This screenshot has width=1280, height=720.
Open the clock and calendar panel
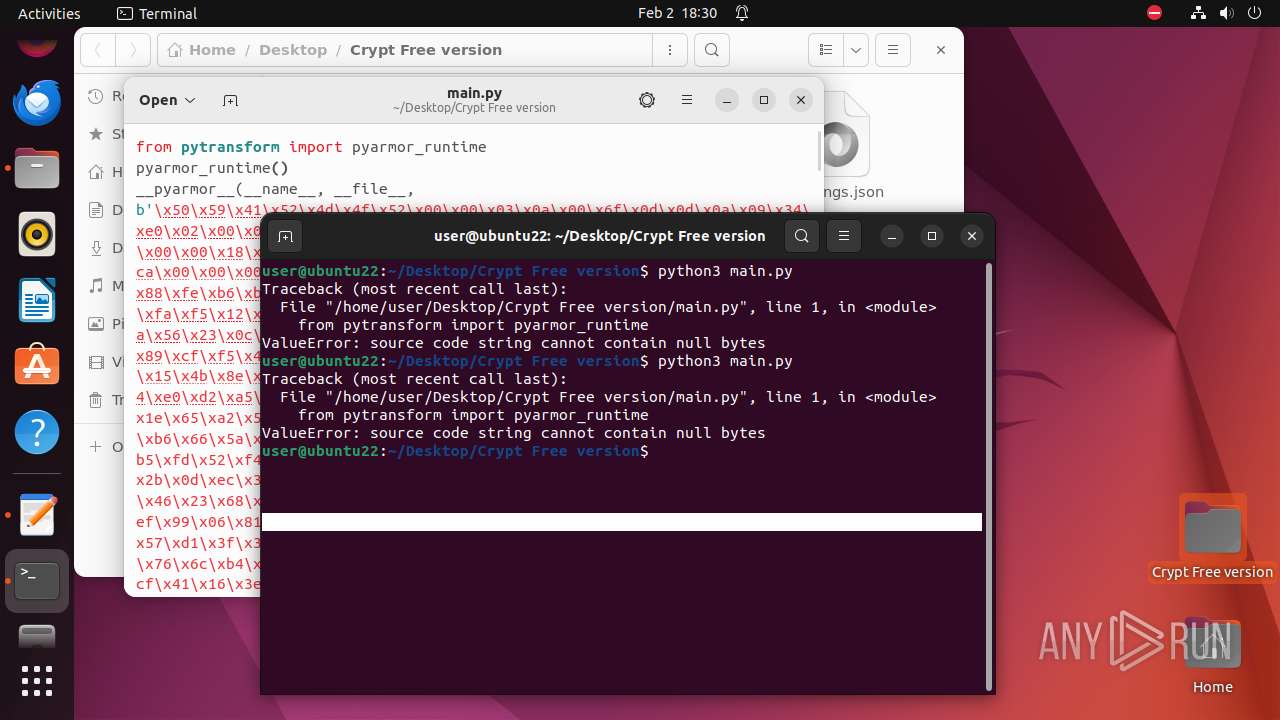(x=677, y=13)
